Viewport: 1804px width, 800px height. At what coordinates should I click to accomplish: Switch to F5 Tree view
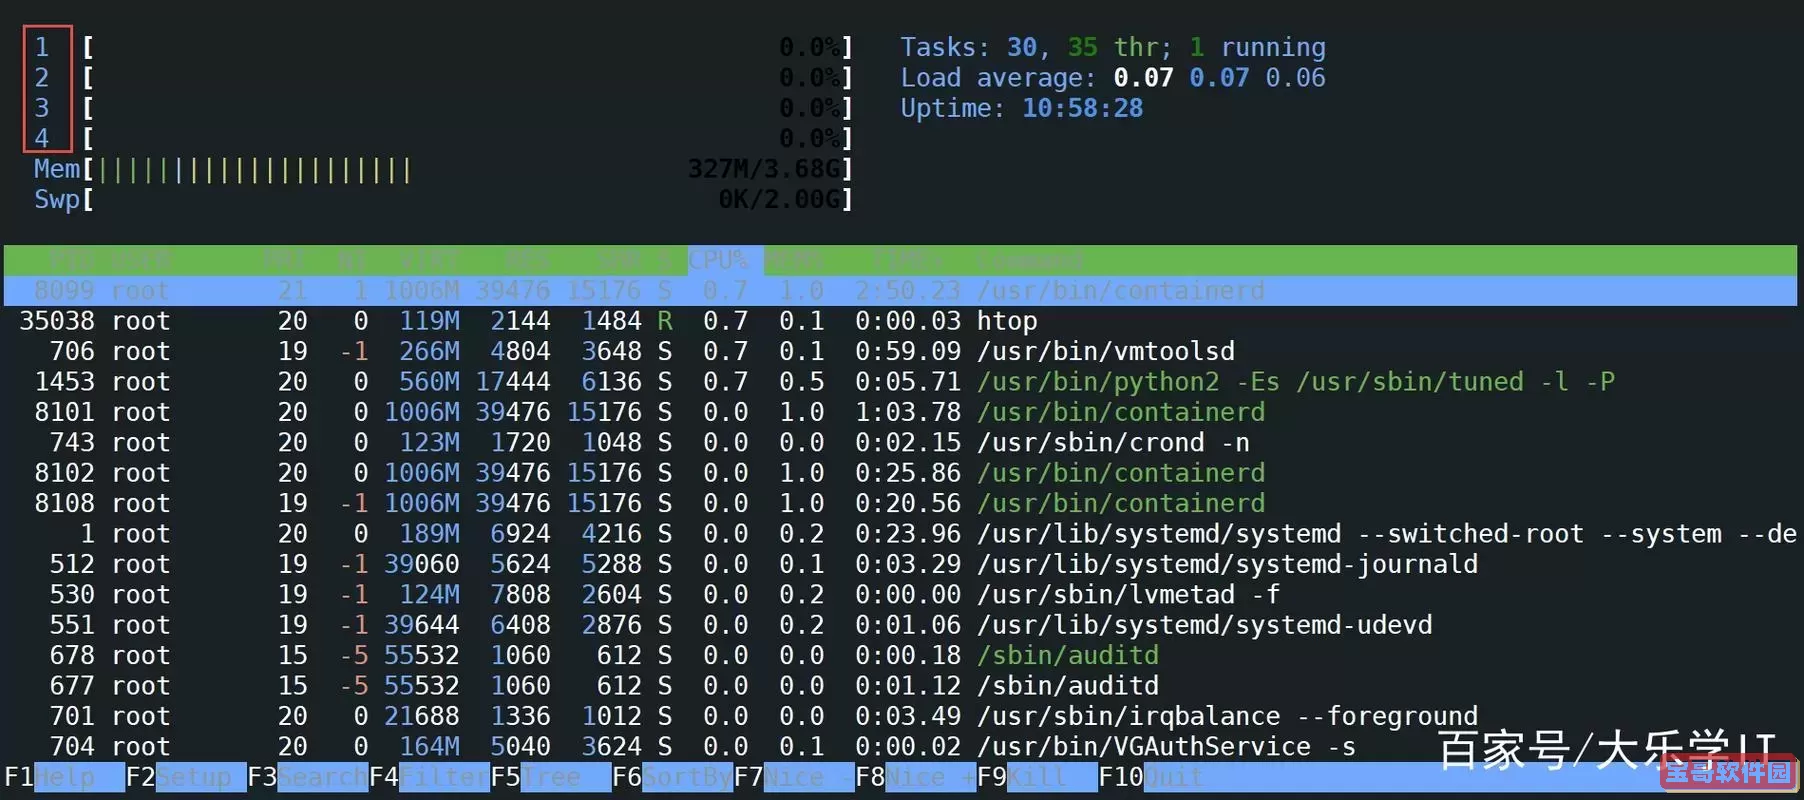coord(551,777)
